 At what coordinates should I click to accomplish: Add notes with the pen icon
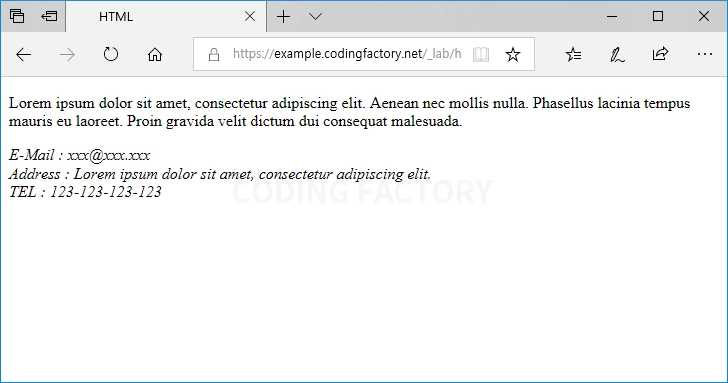pos(617,54)
